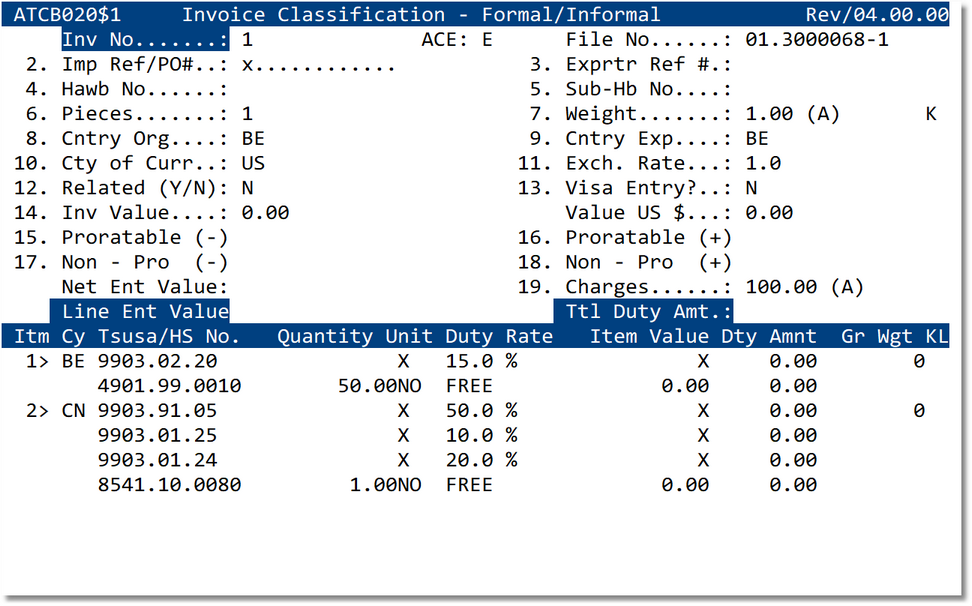Click the Item Value column header

(649, 336)
